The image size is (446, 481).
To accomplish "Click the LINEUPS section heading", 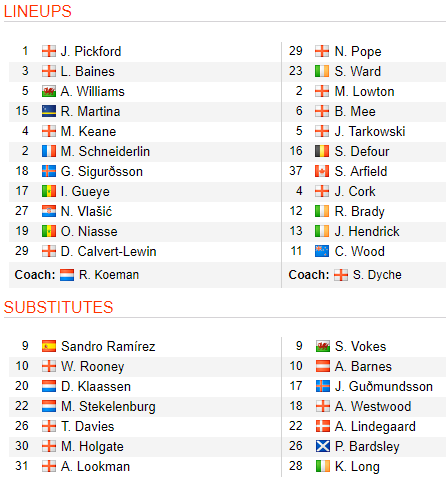I will (38, 11).
